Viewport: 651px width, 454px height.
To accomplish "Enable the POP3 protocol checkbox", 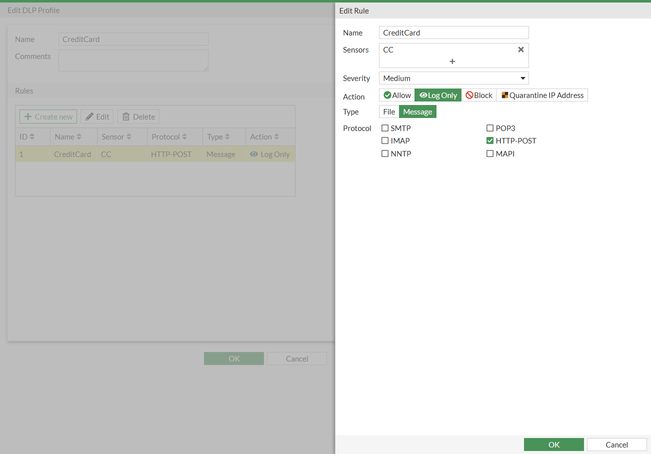I will [490, 128].
